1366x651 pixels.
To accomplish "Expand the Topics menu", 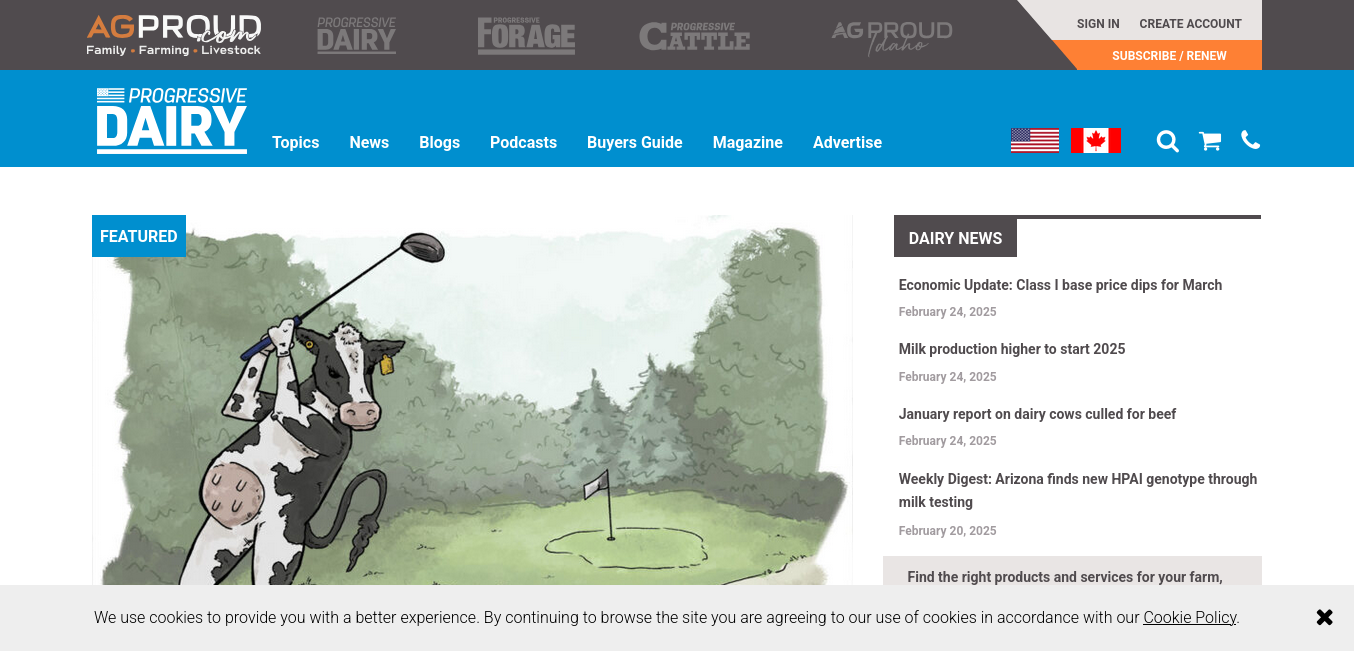I will coord(296,142).
